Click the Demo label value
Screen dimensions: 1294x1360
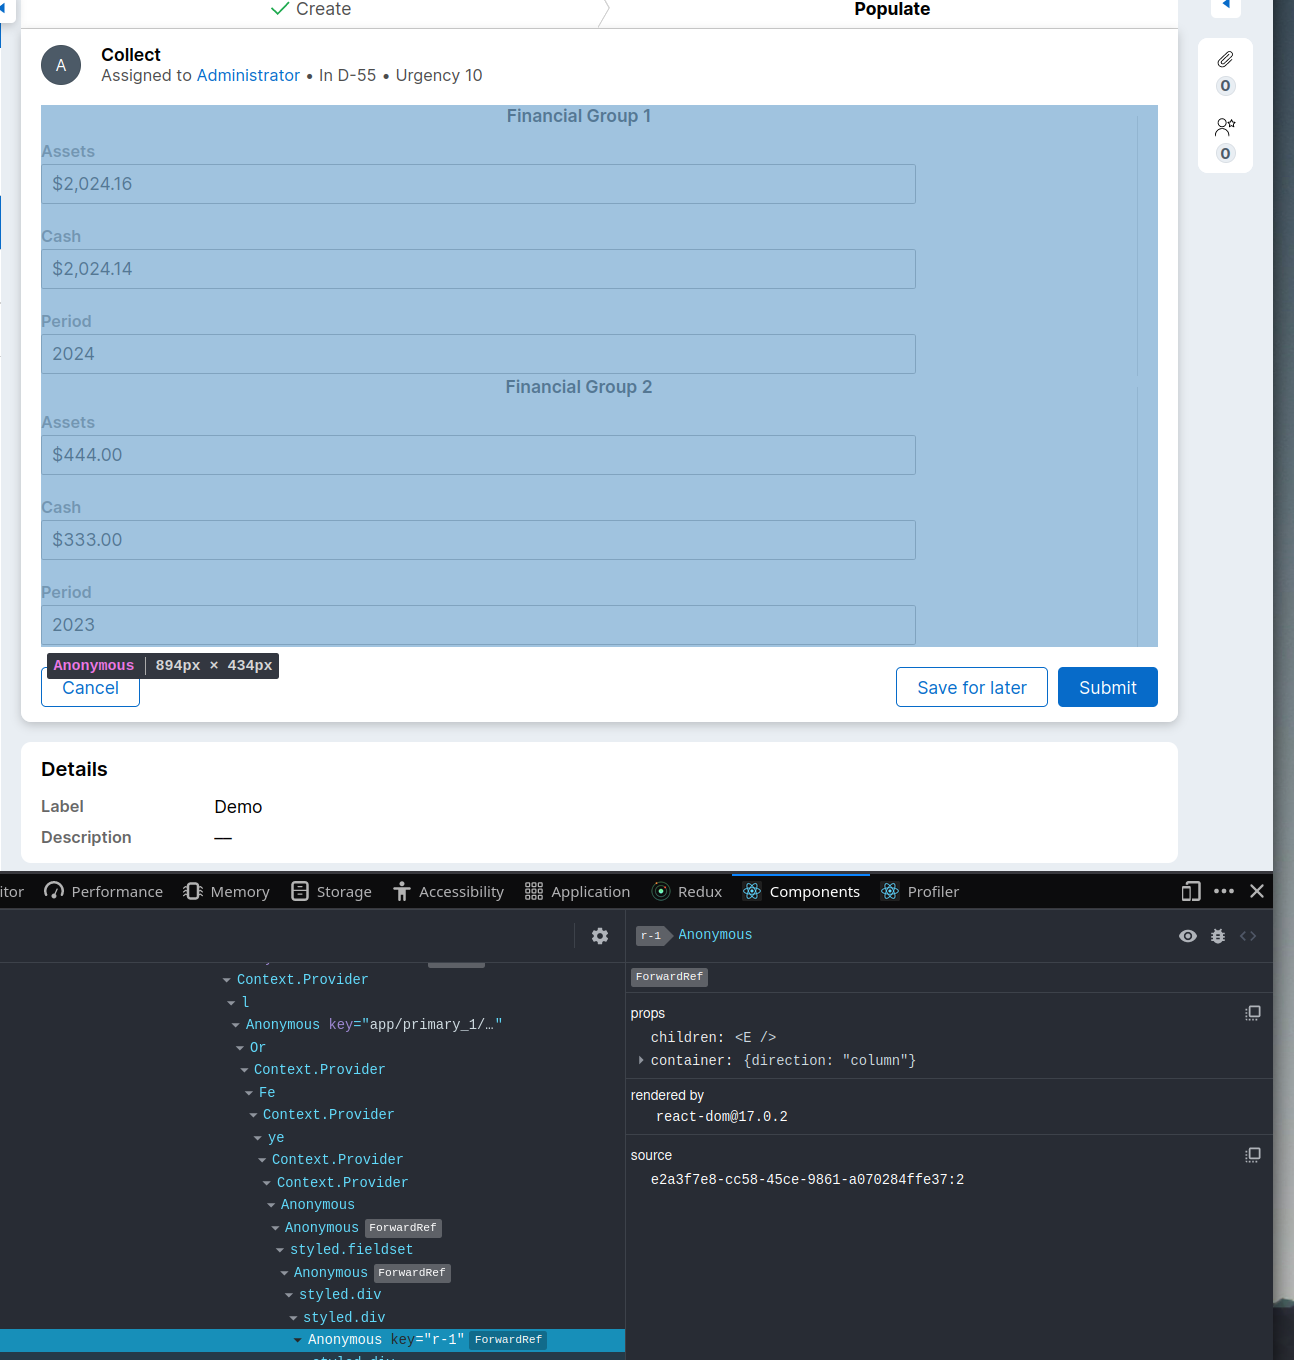[x=238, y=807]
